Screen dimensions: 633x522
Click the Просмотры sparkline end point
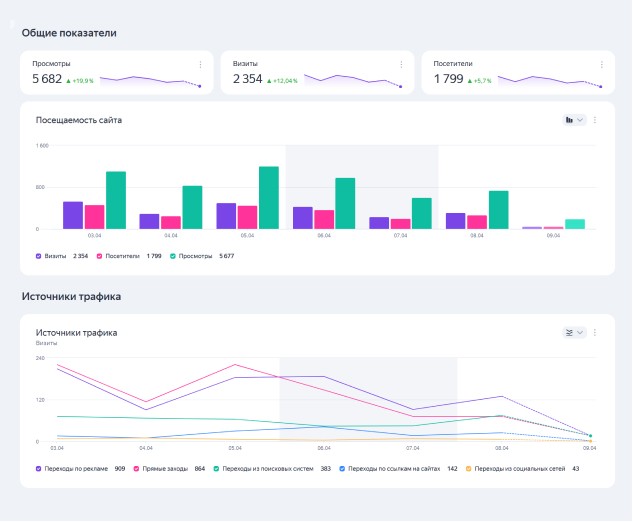pyautogui.click(x=200, y=86)
